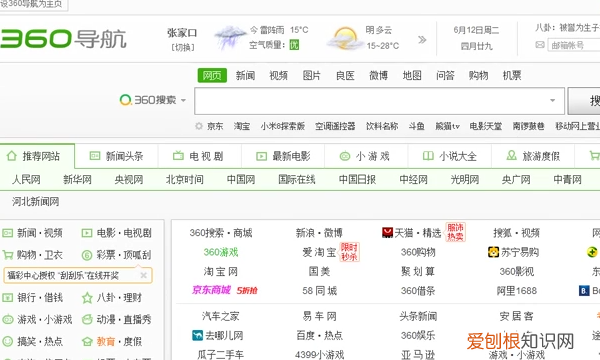Click the hot-search settings gear icon
The height and width of the screenshot is (360, 600).
(x=199, y=126)
